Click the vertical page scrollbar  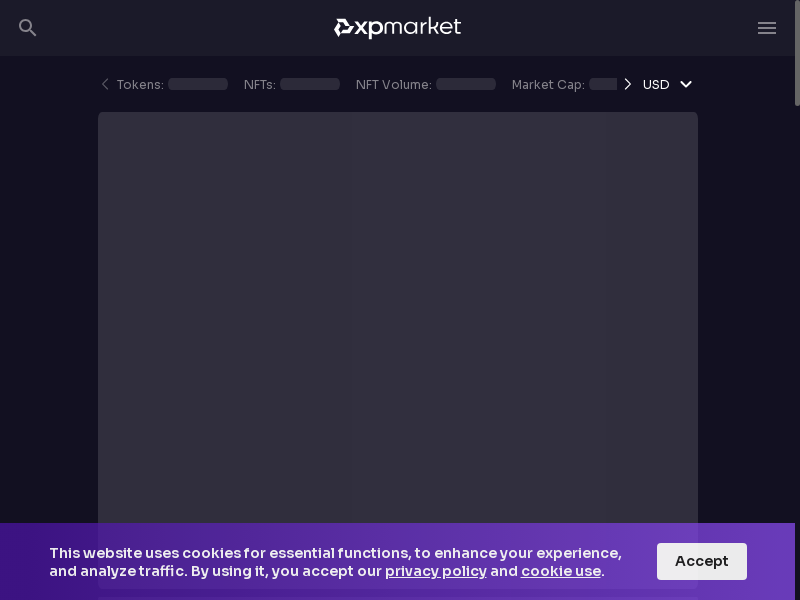click(796, 55)
